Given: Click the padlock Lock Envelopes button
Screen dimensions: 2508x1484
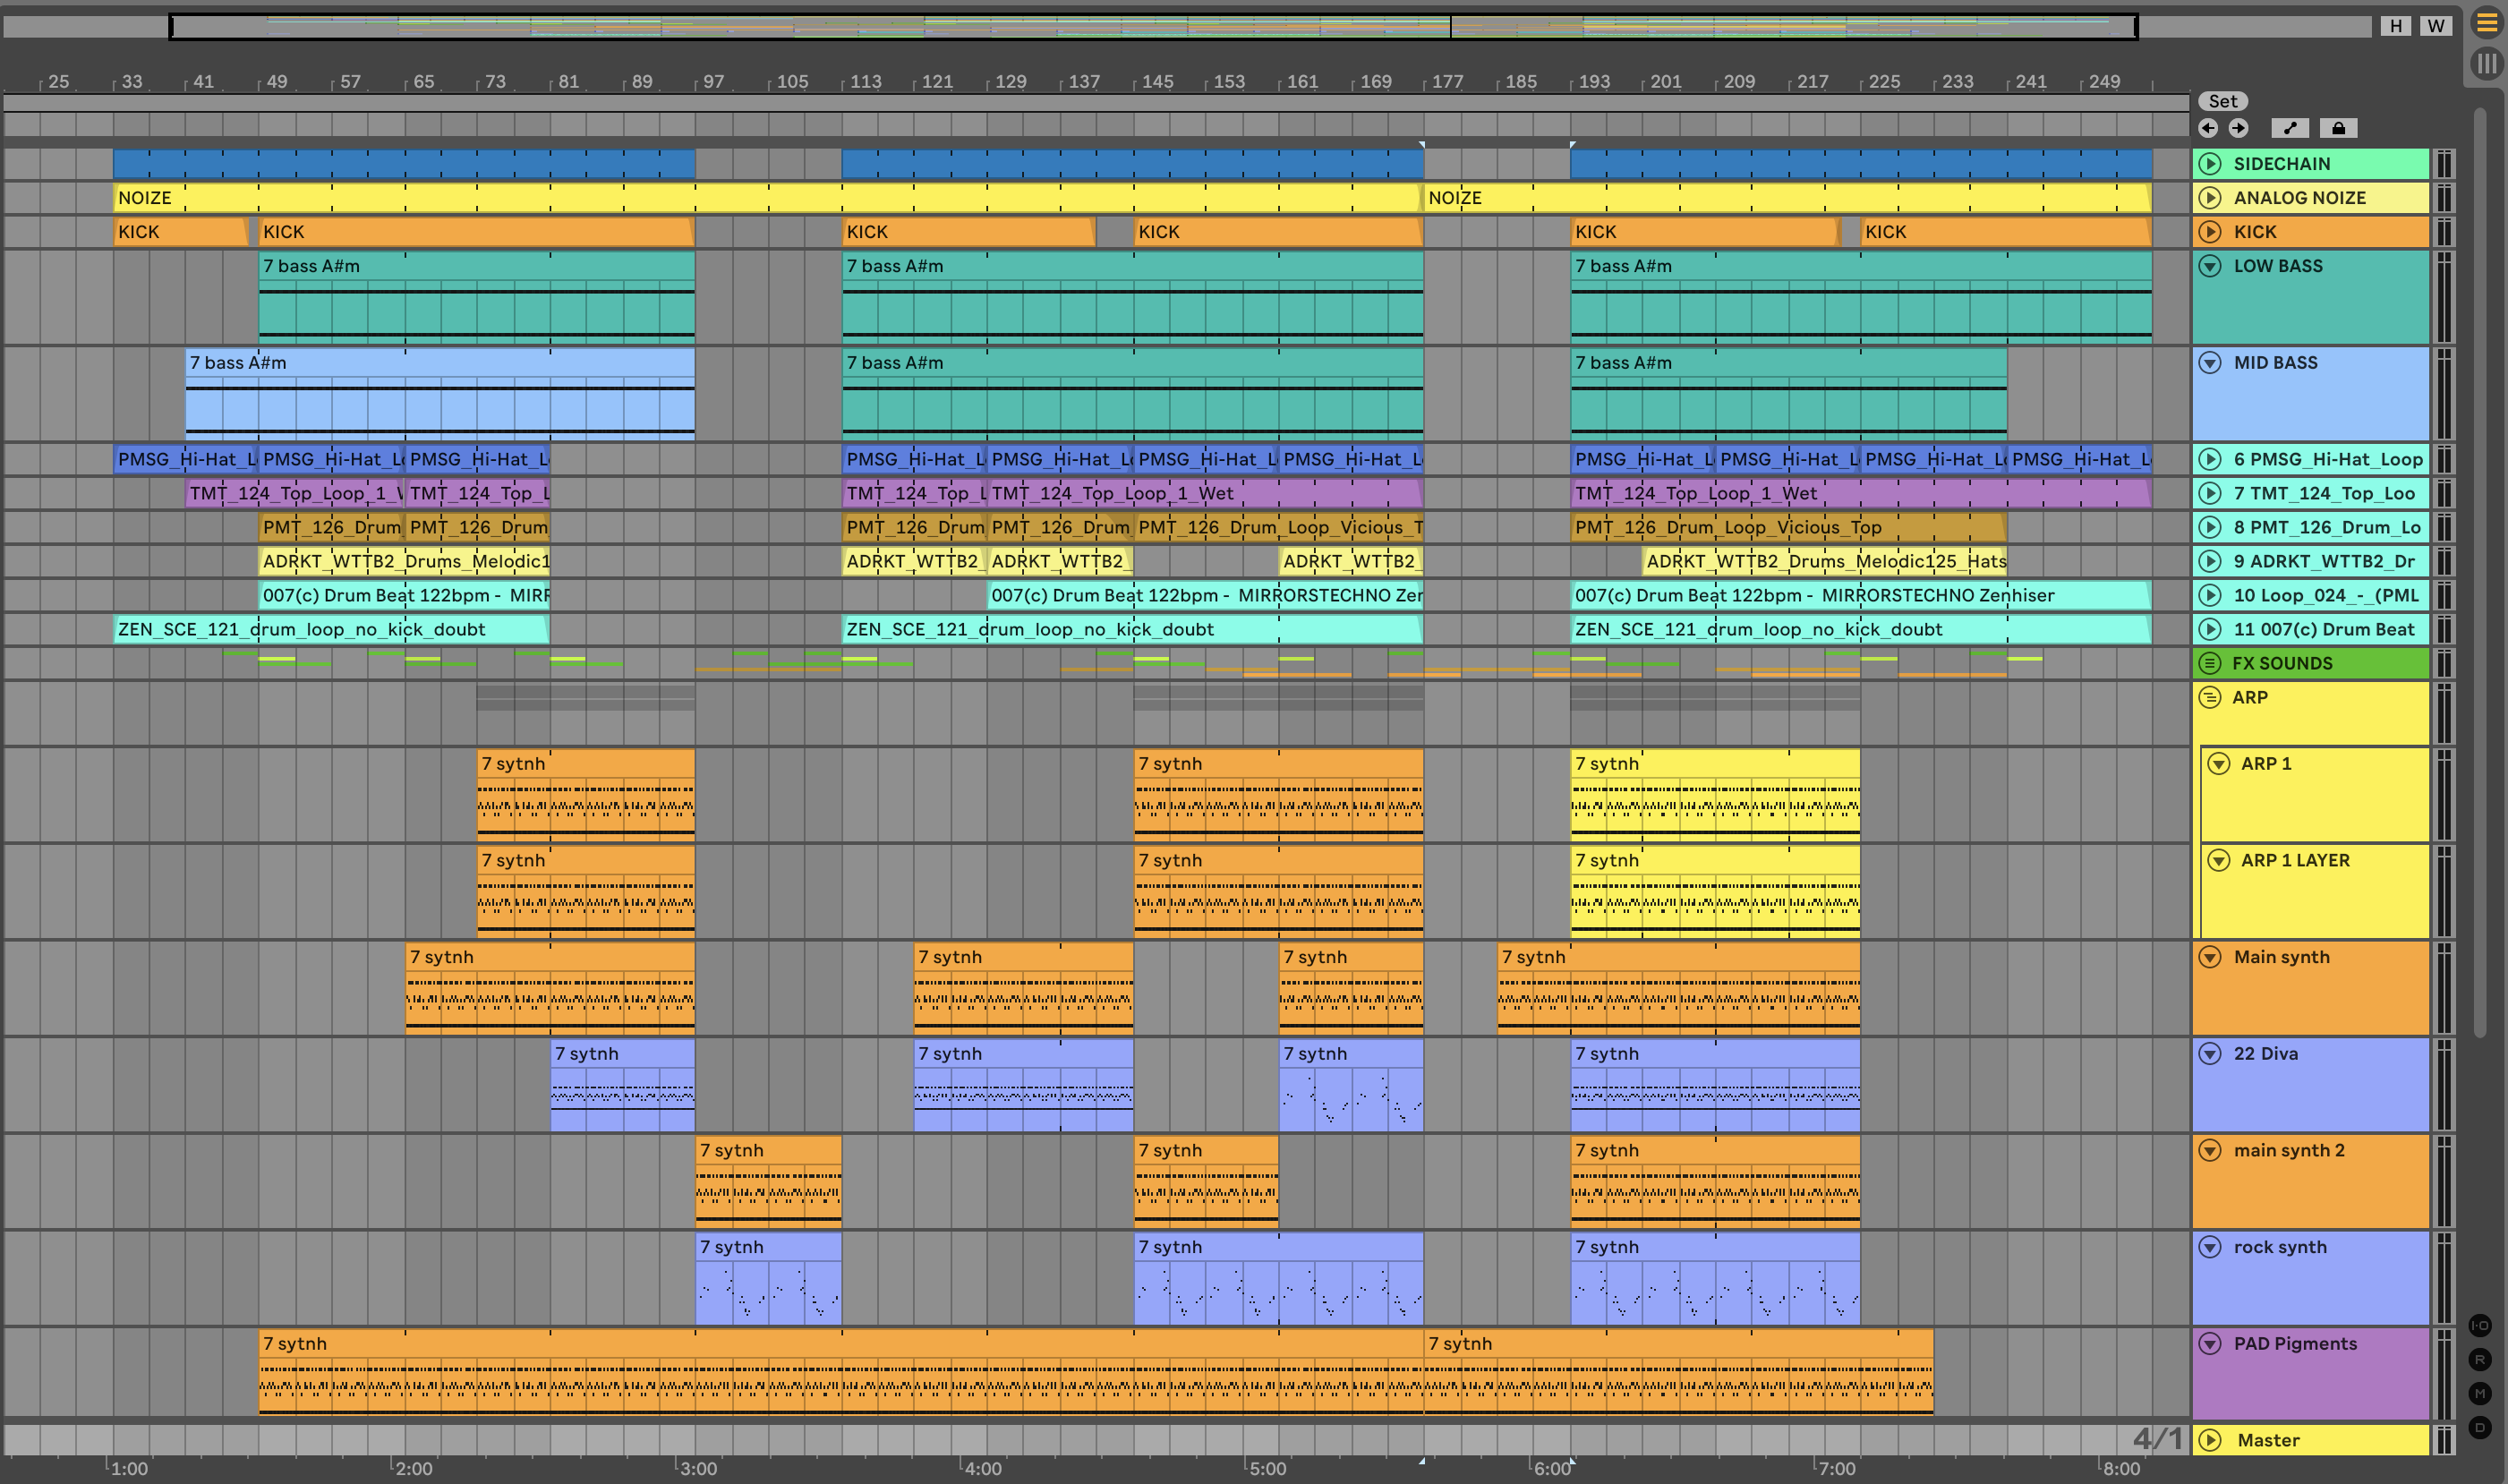Looking at the screenshot, I should pyautogui.click(x=2338, y=128).
